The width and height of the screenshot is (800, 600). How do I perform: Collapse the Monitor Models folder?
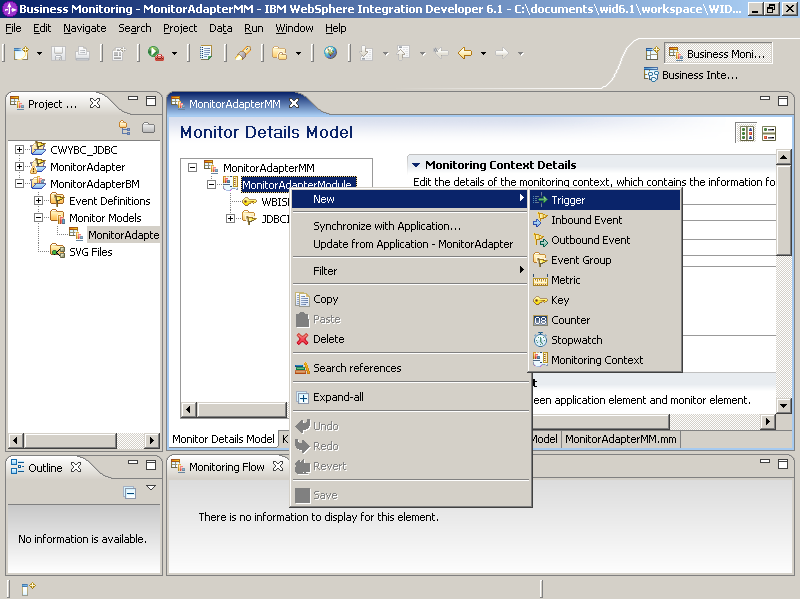[x=38, y=217]
